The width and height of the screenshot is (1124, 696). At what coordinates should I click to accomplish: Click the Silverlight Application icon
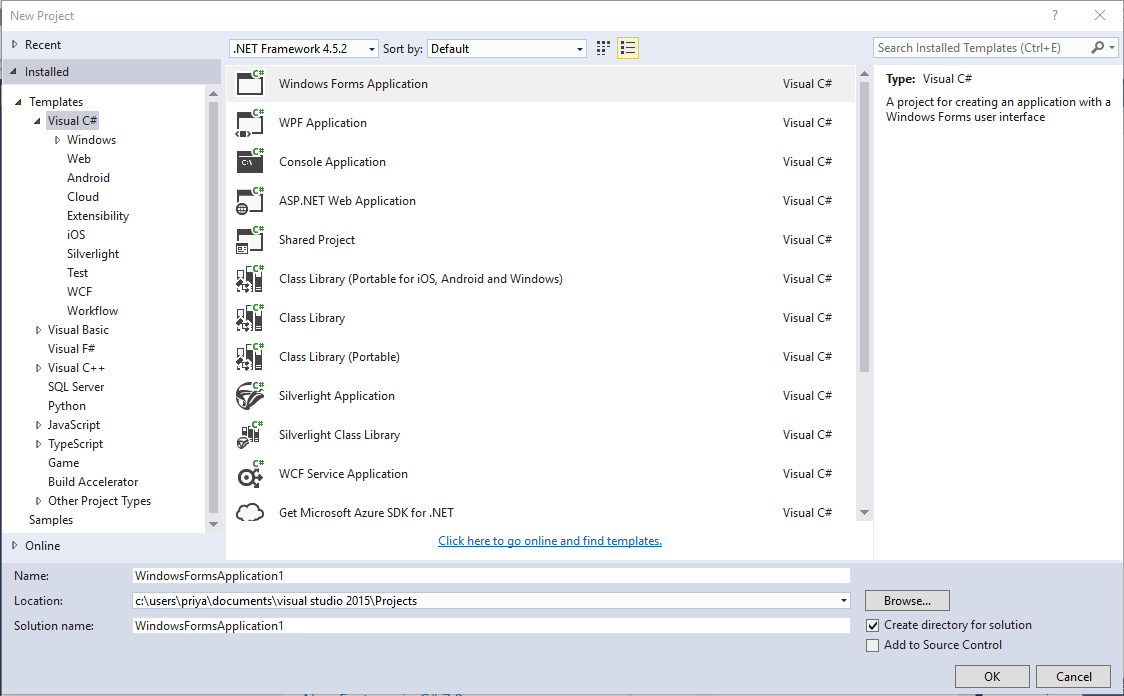(x=250, y=396)
